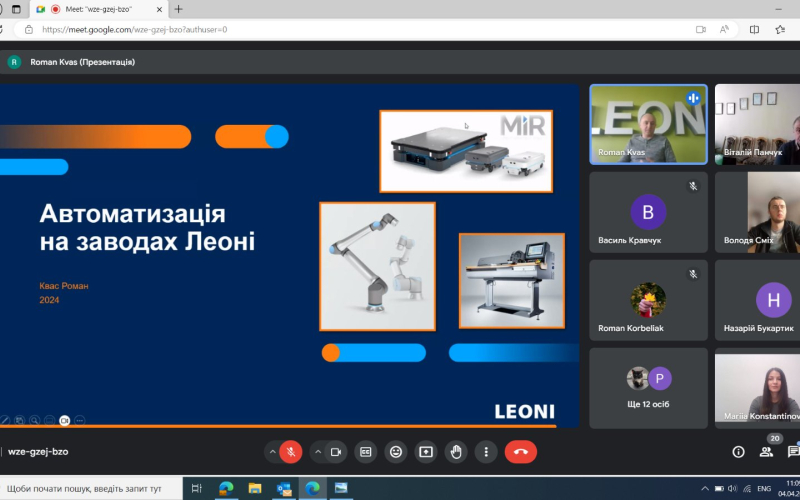Select Roman Korbeliak participant tile

pyautogui.click(x=648, y=300)
